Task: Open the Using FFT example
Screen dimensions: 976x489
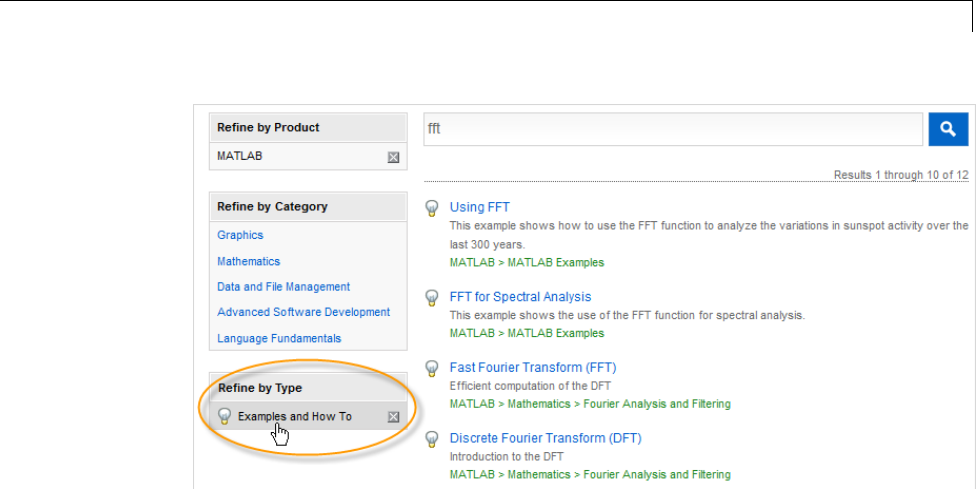Action: [480, 207]
